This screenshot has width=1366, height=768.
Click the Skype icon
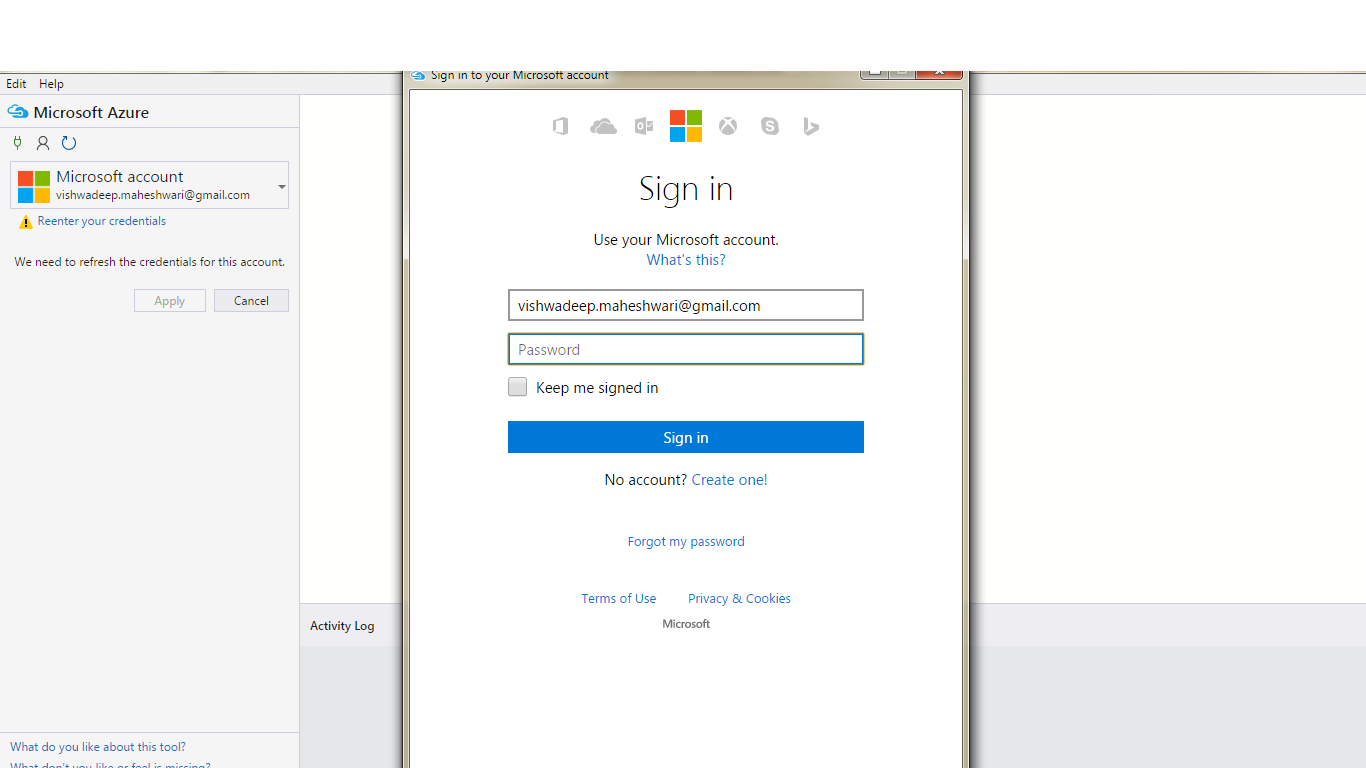(770, 126)
